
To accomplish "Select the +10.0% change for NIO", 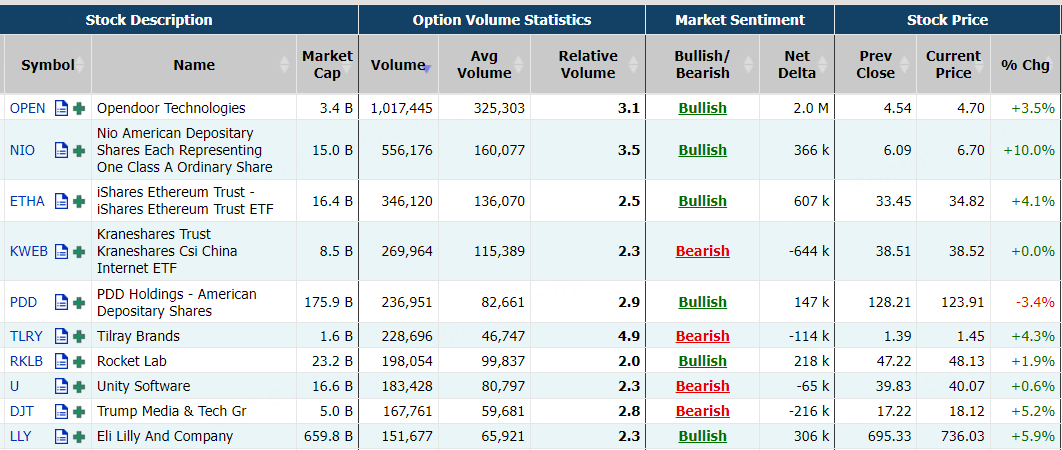I will 1029,150.
